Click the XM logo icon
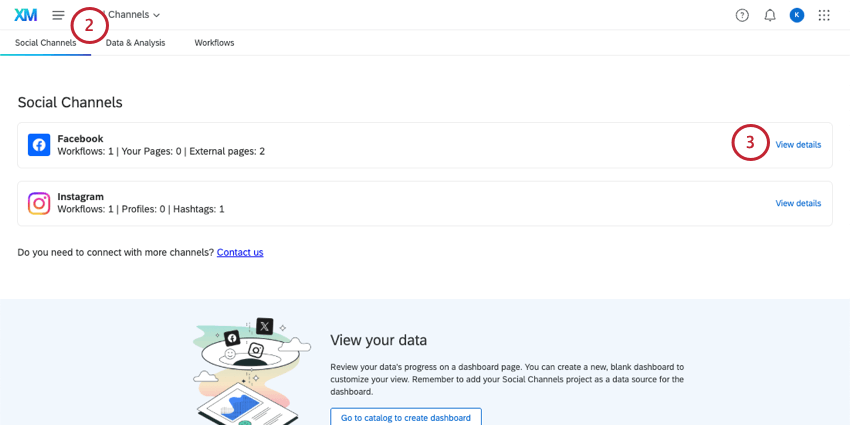The width and height of the screenshot is (850, 425). (25, 15)
